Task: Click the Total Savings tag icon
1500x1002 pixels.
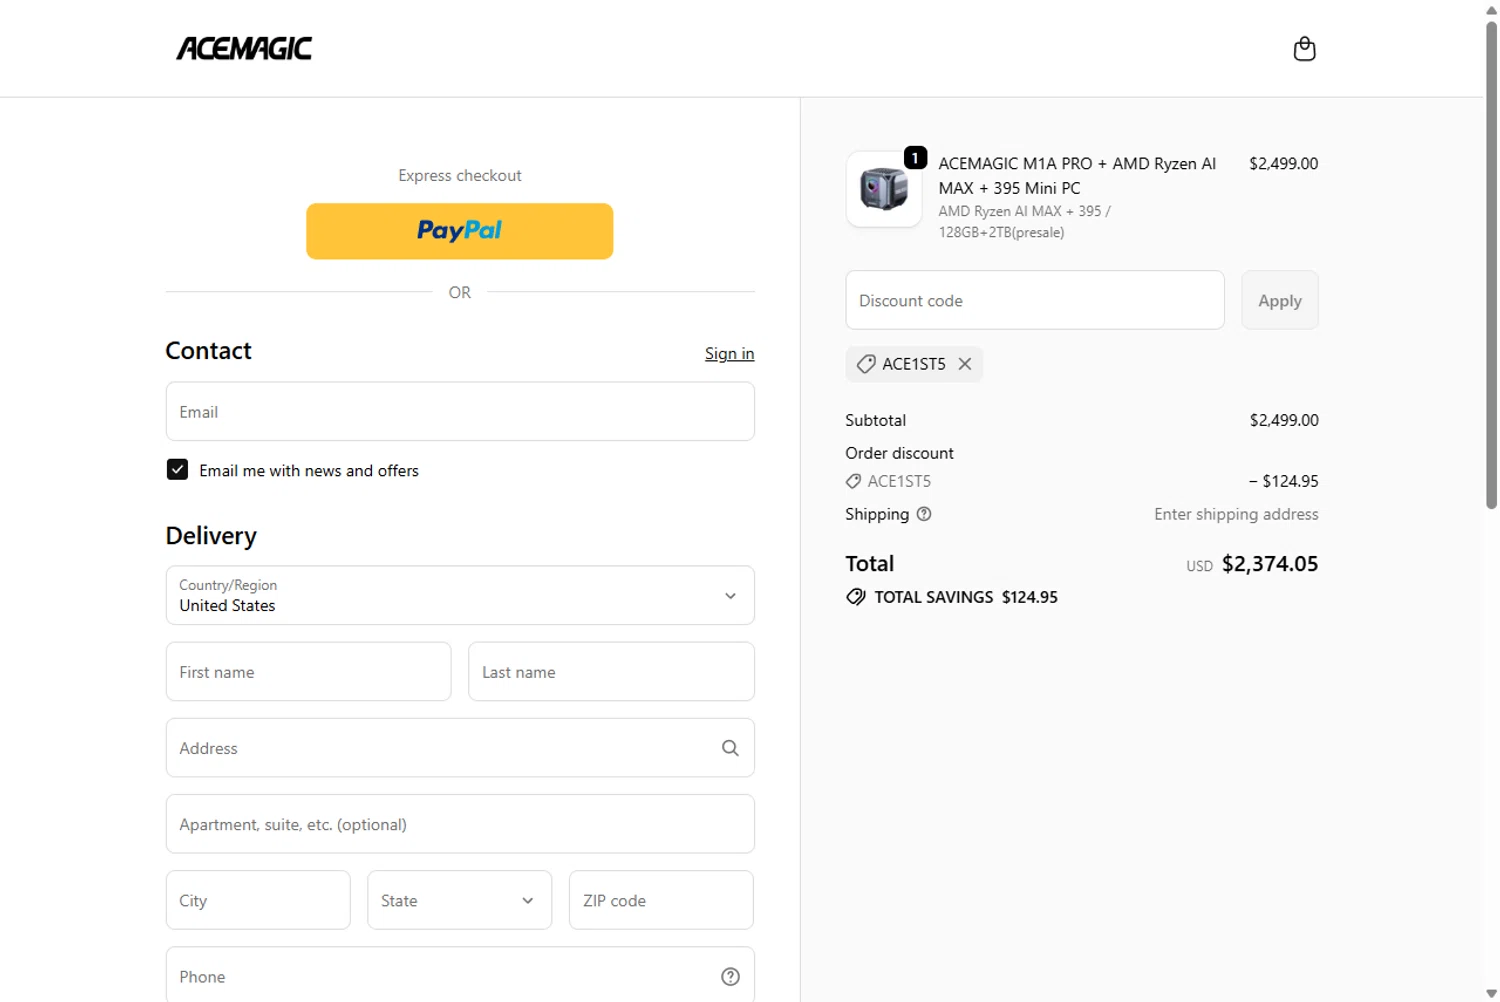Action: 856,597
